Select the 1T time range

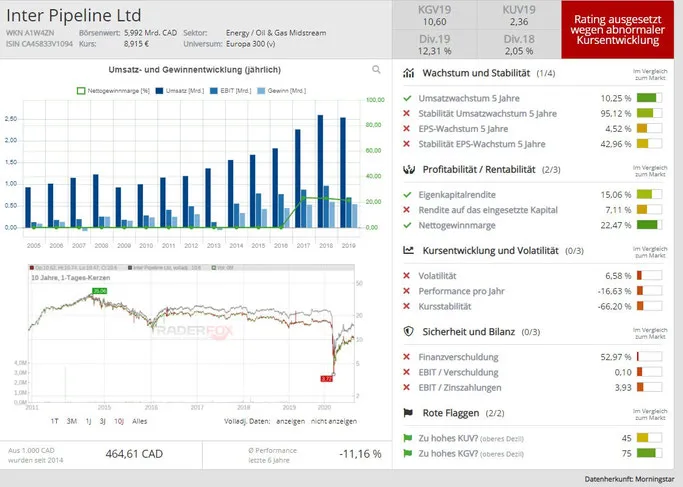[x=54, y=421]
